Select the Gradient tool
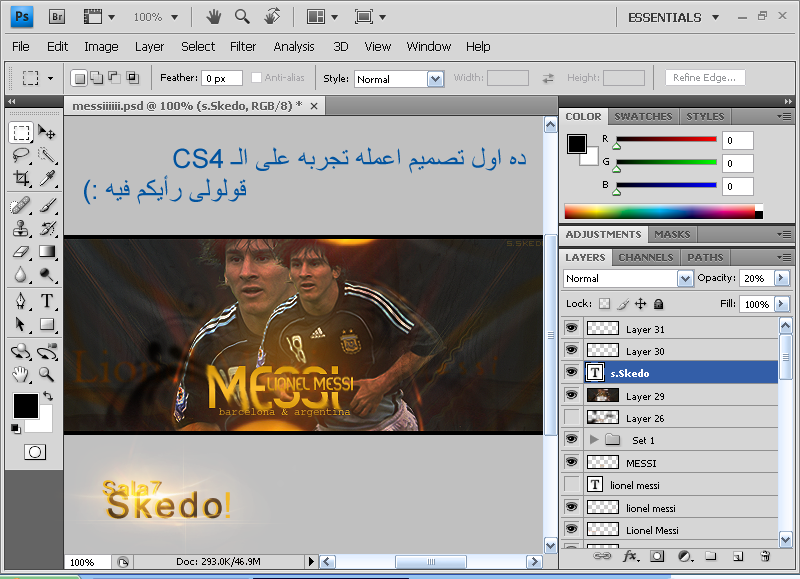This screenshot has height=579, width=800. [47, 251]
